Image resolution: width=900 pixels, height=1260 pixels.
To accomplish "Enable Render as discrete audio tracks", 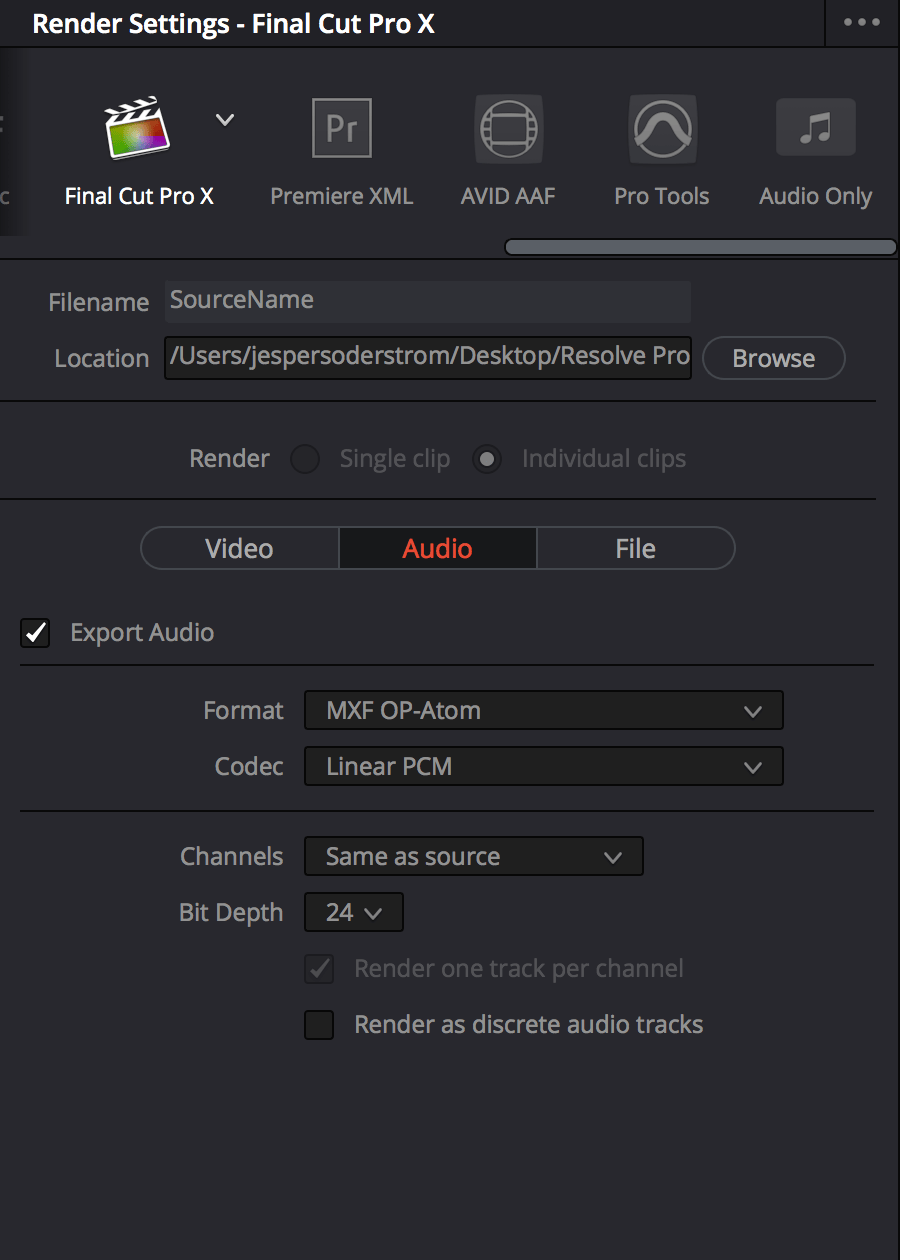I will (x=319, y=1025).
